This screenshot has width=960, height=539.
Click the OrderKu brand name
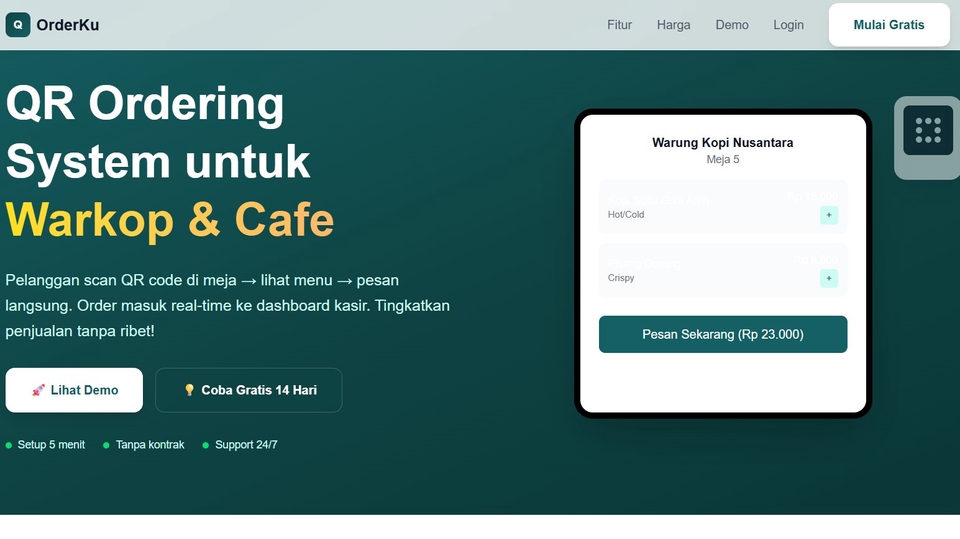coord(67,25)
